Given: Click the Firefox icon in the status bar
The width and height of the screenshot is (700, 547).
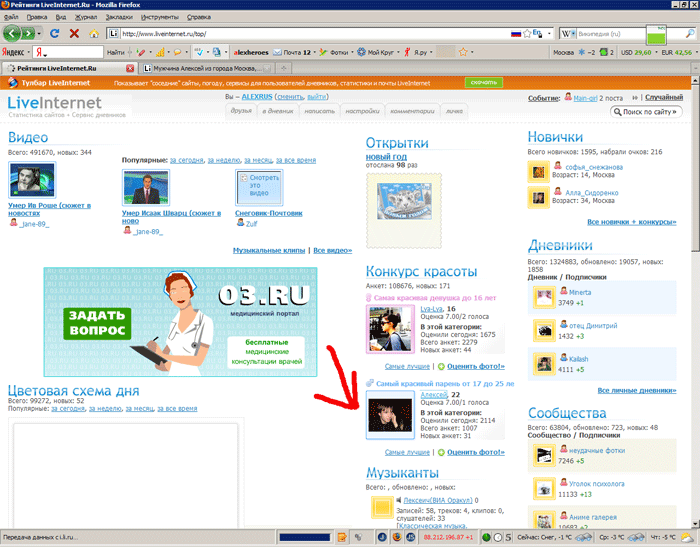Looking at the screenshot, I should point(396,537).
